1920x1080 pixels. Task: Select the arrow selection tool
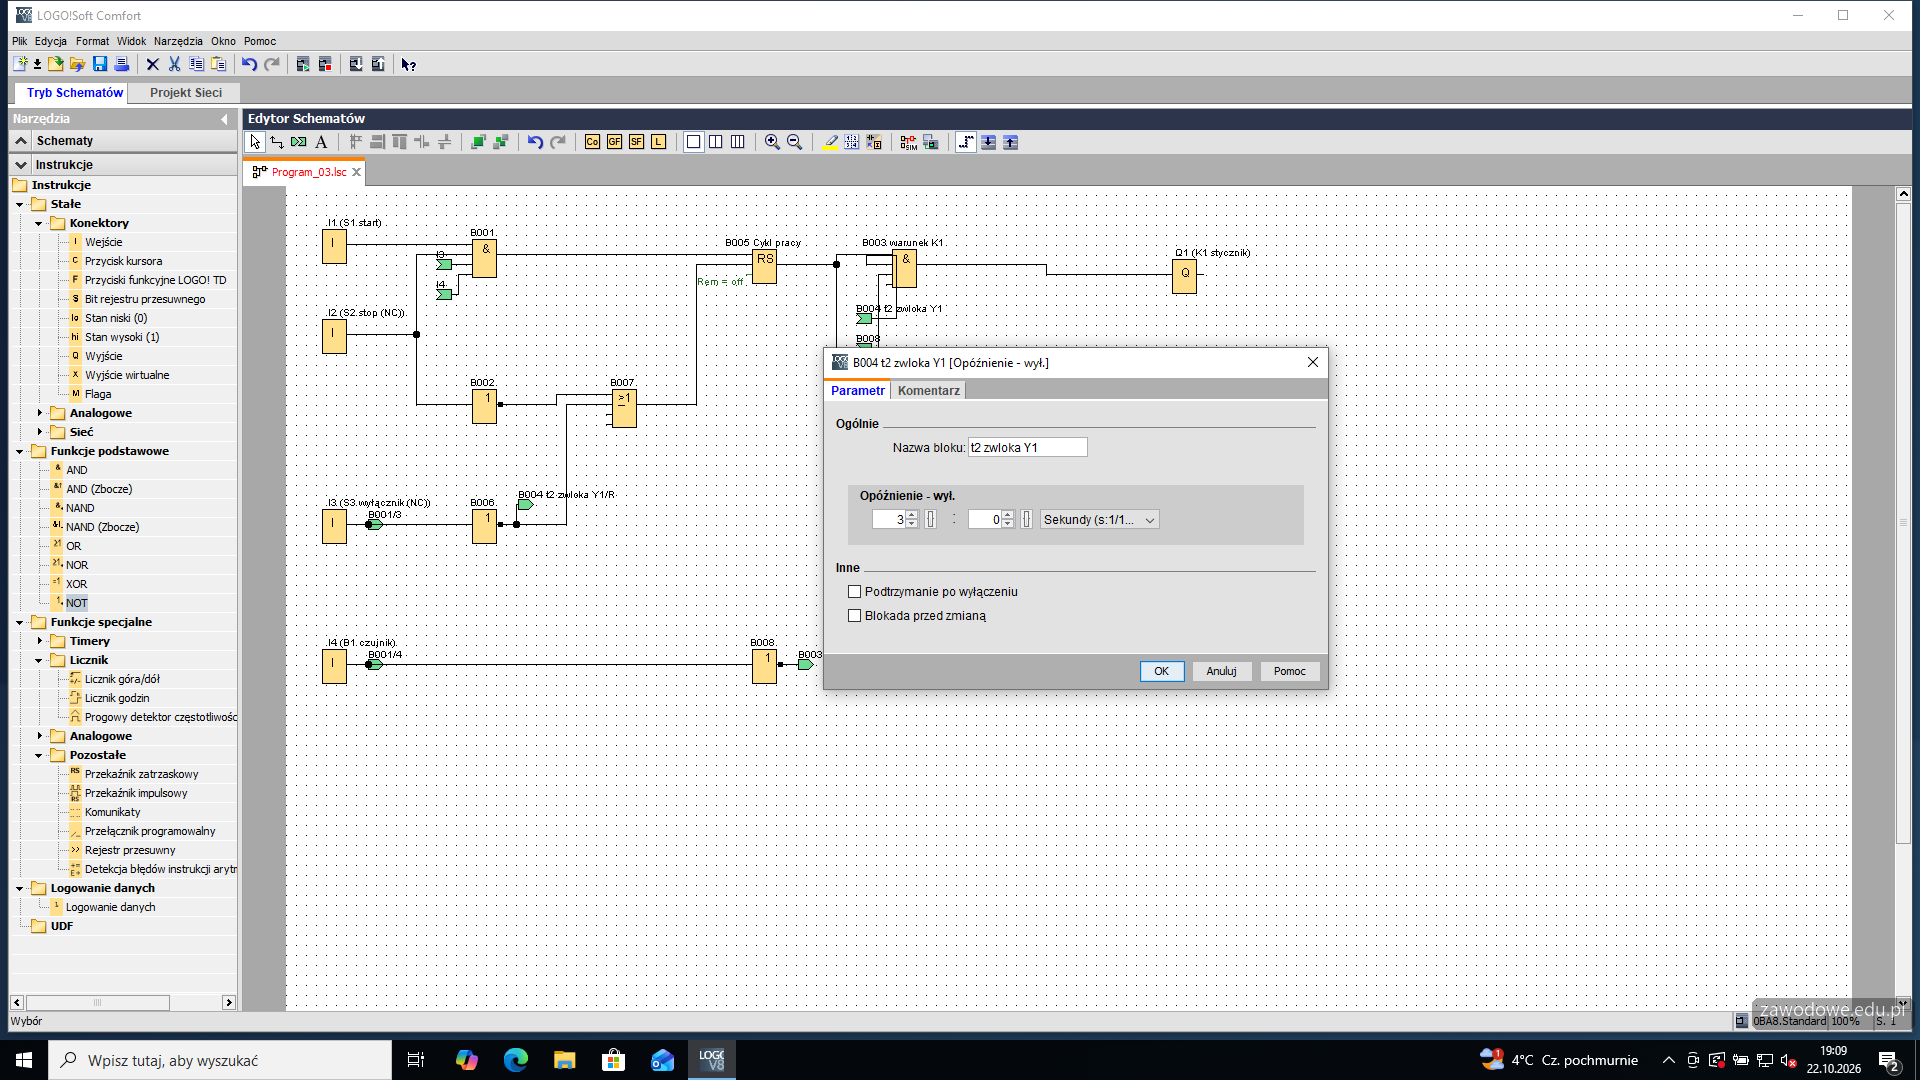[x=255, y=142]
